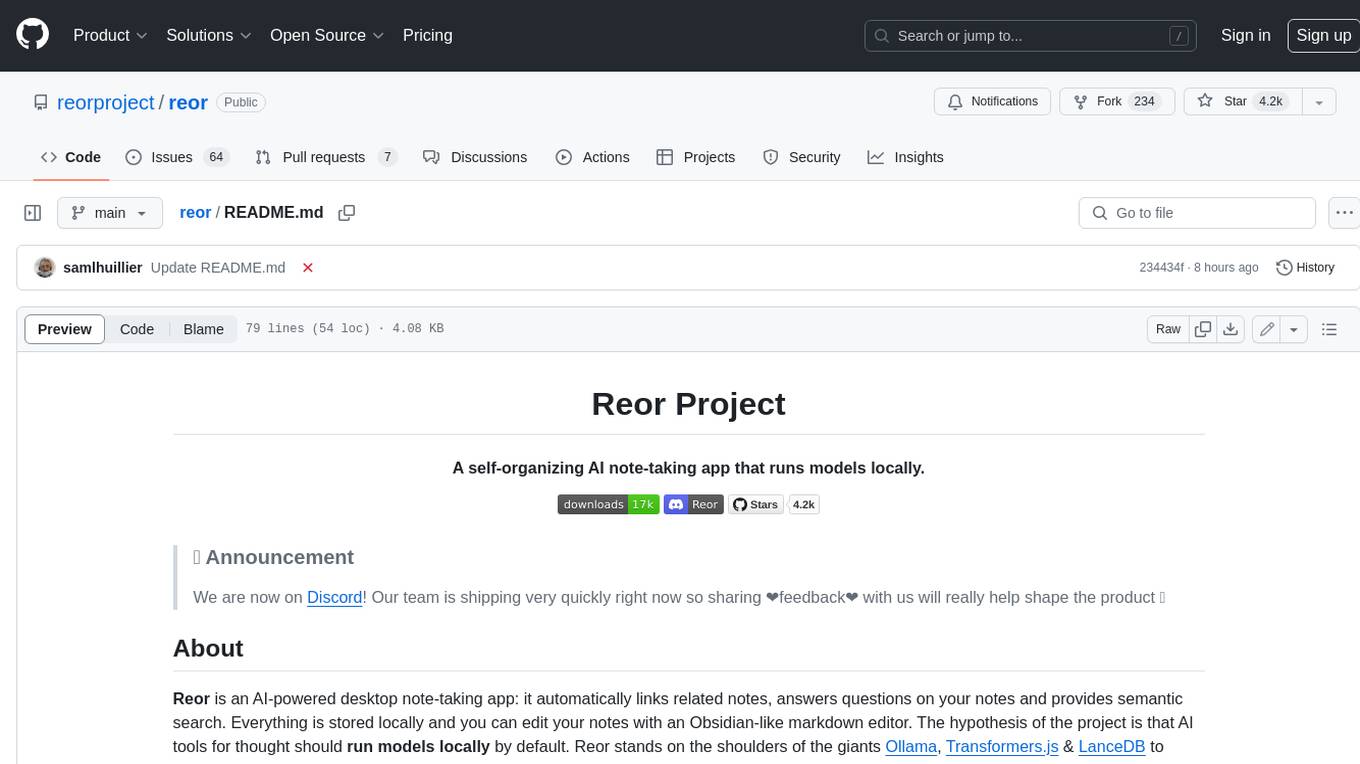The width and height of the screenshot is (1360, 764).
Task: Go to the Discussions tab
Action: tap(475, 157)
